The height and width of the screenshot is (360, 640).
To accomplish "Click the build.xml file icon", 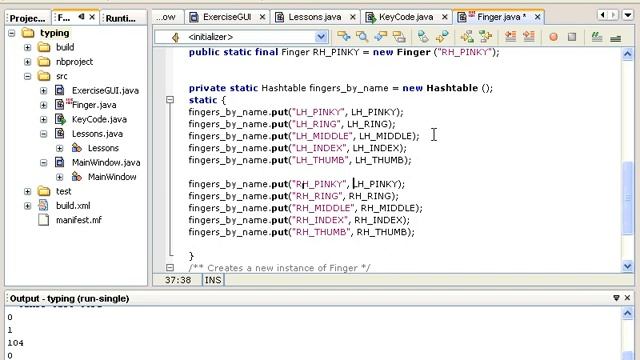I will pos(43,205).
